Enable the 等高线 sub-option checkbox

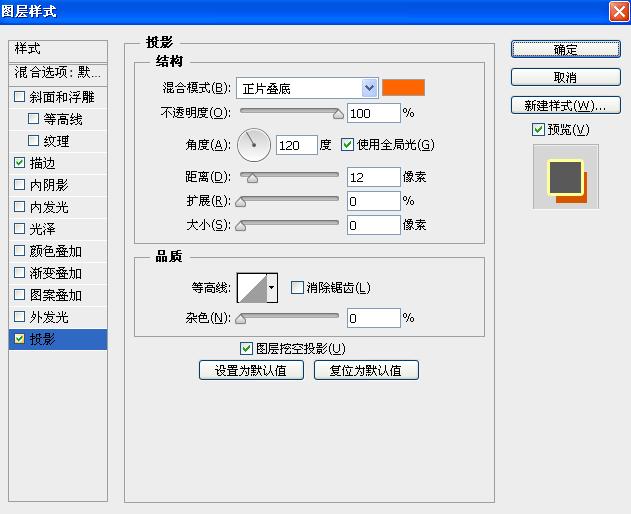pyautogui.click(x=33, y=119)
